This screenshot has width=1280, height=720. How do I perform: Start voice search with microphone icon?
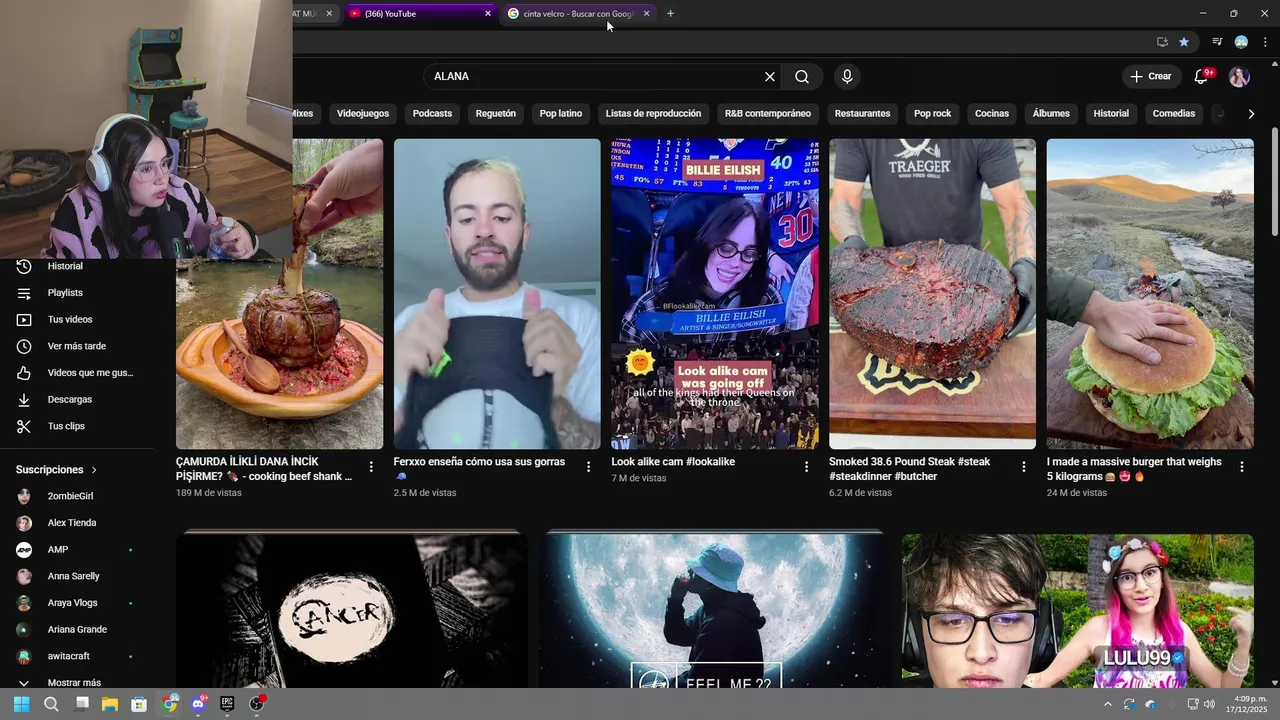coord(847,76)
